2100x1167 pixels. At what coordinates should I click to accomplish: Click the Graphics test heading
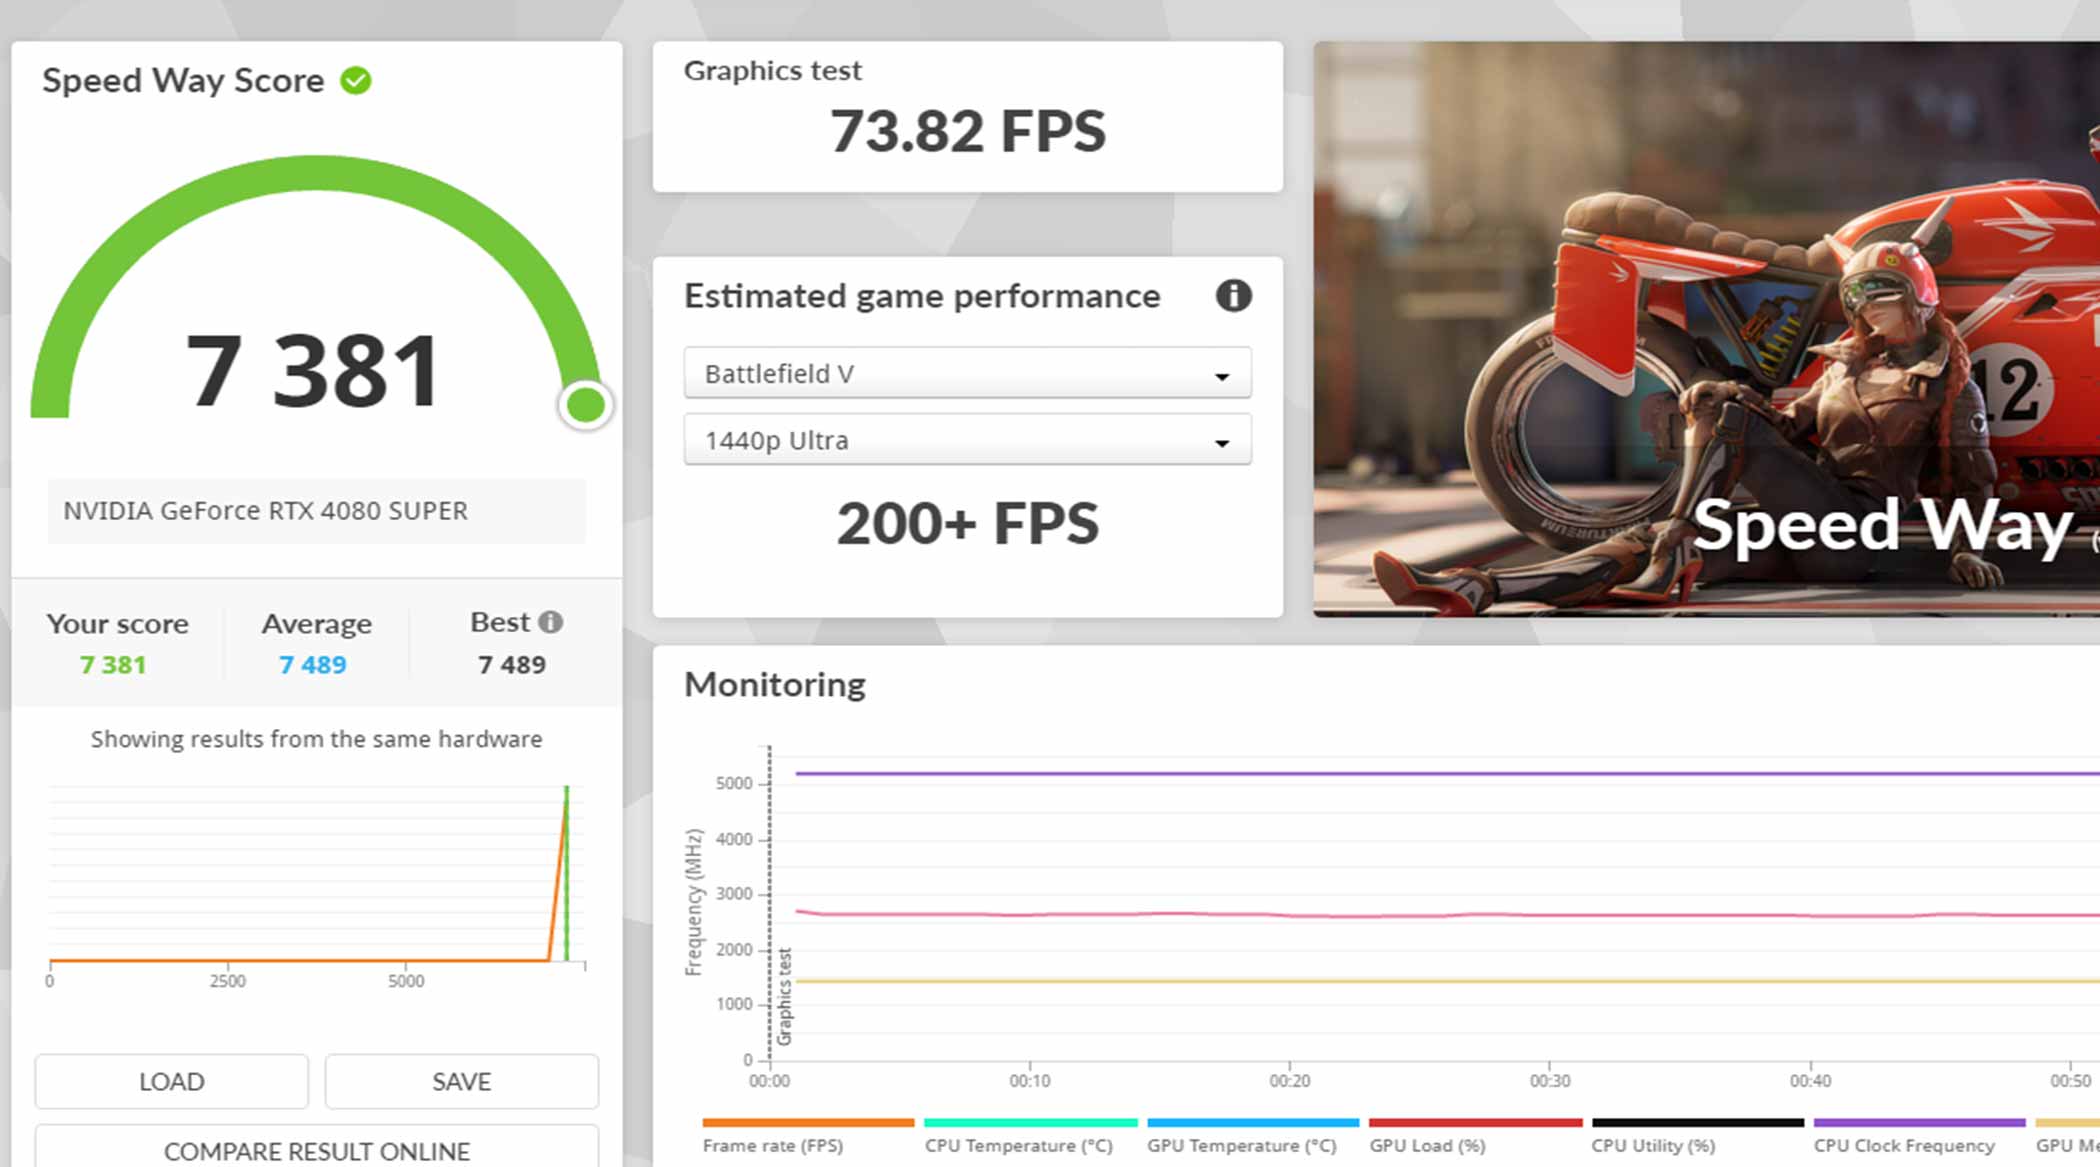pos(772,71)
